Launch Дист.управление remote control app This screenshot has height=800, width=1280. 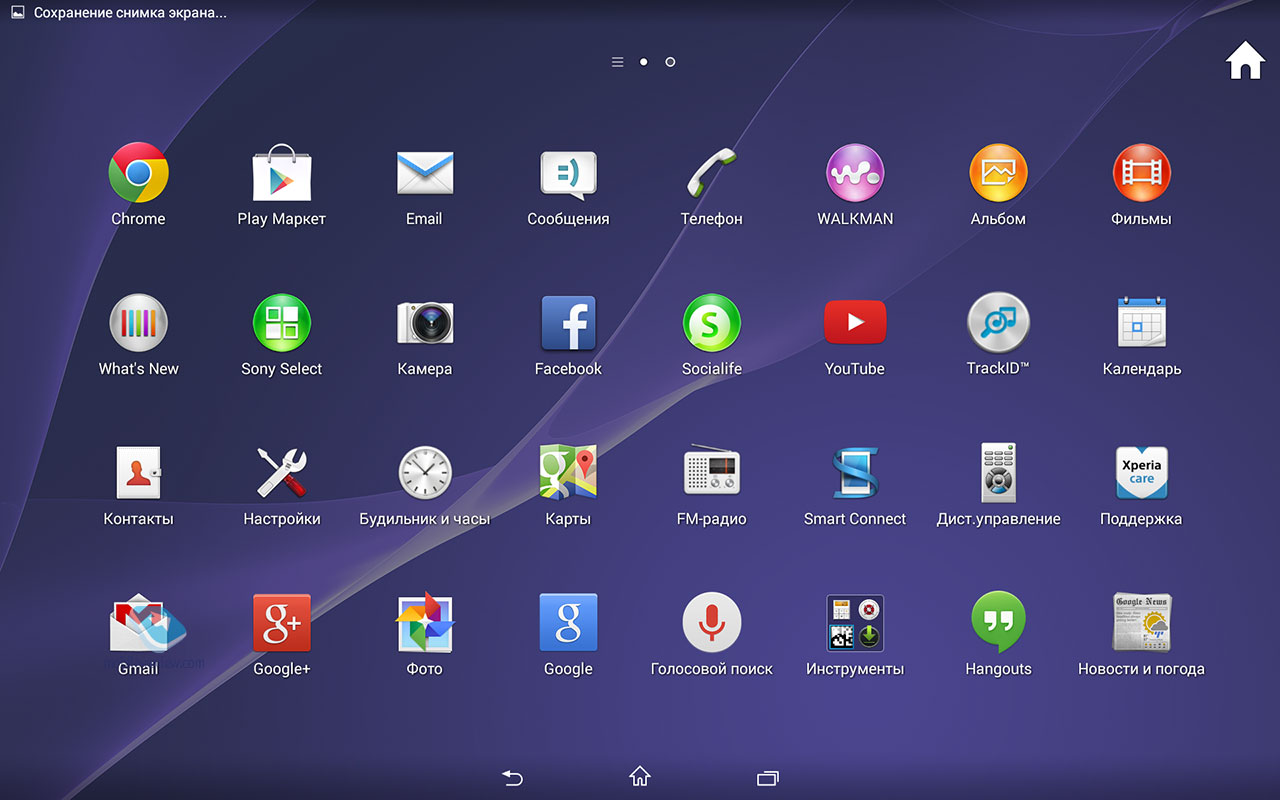click(998, 473)
